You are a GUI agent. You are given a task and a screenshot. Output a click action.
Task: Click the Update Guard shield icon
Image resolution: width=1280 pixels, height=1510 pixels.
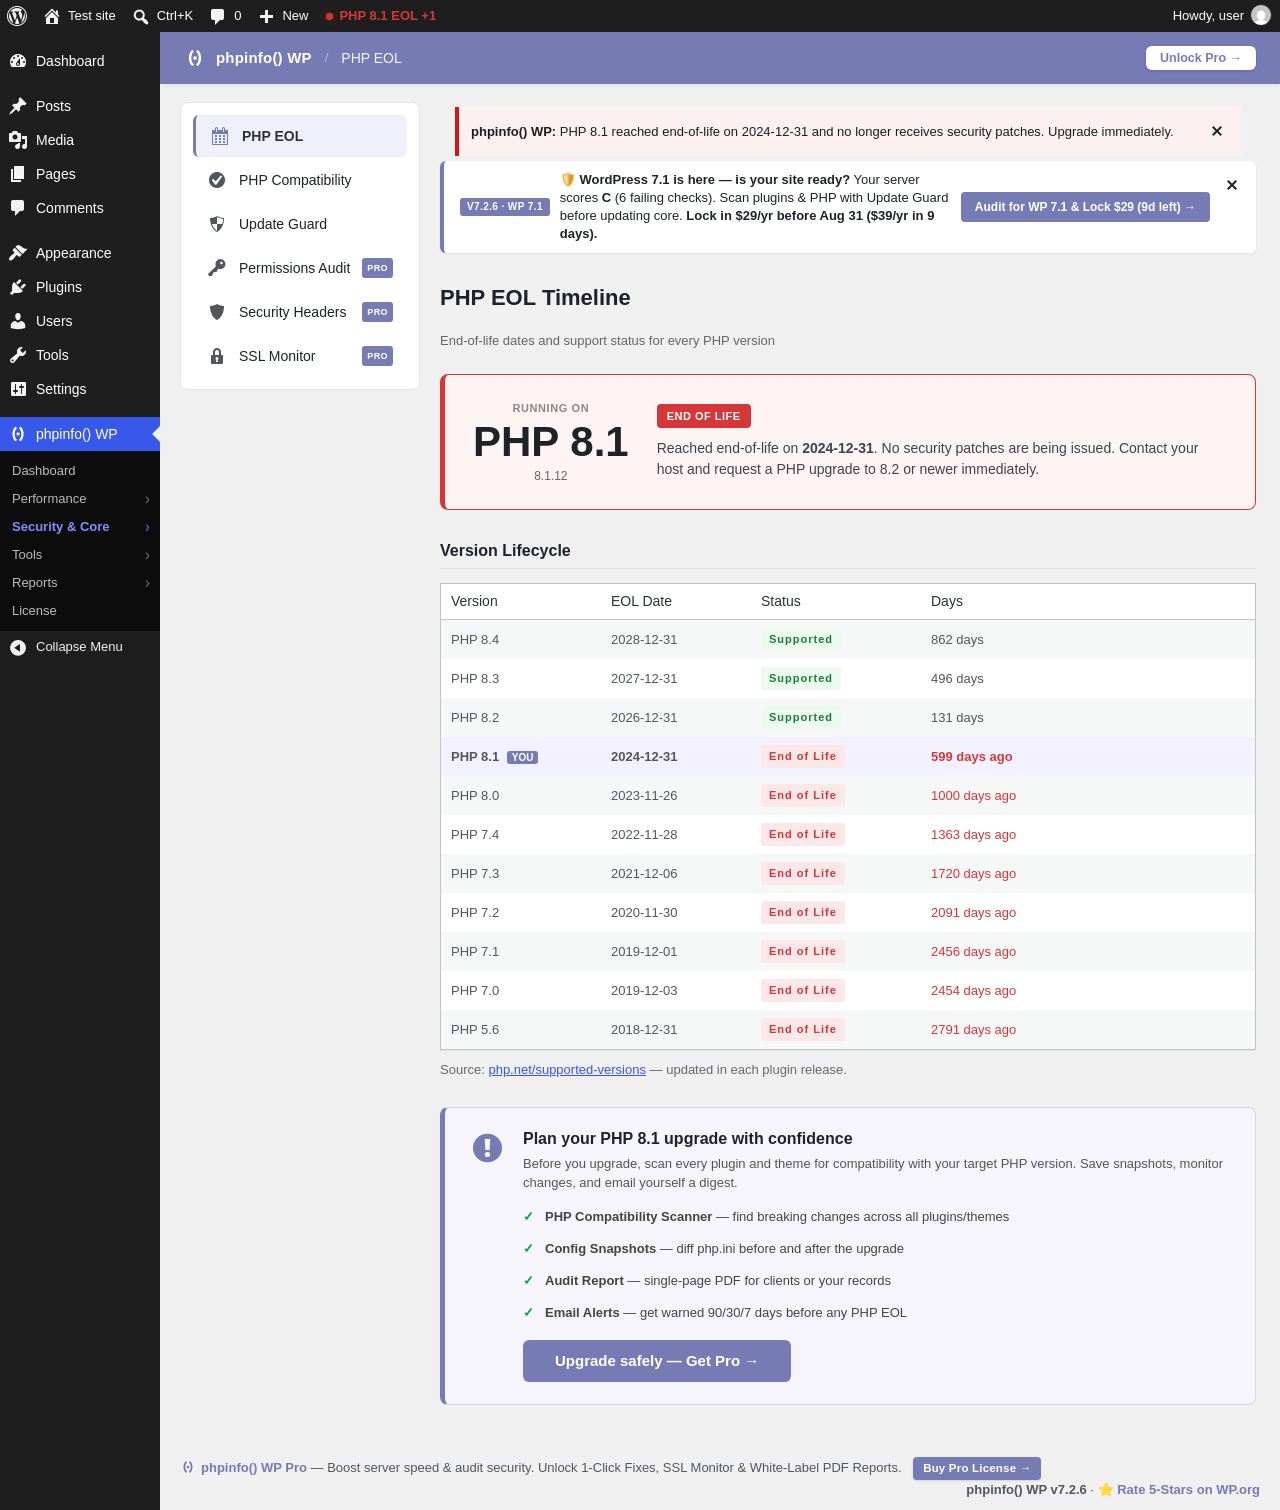(x=217, y=224)
